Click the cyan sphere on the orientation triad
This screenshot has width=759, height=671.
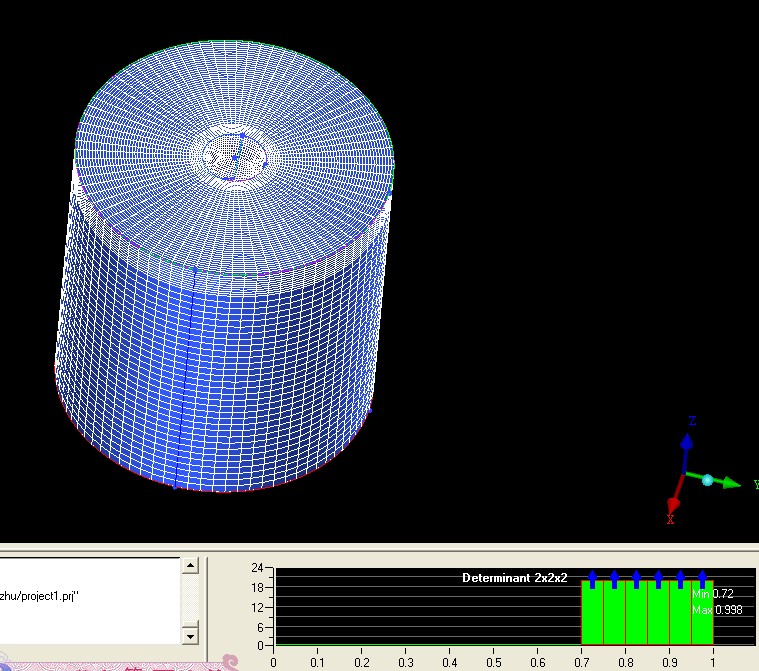(x=707, y=481)
